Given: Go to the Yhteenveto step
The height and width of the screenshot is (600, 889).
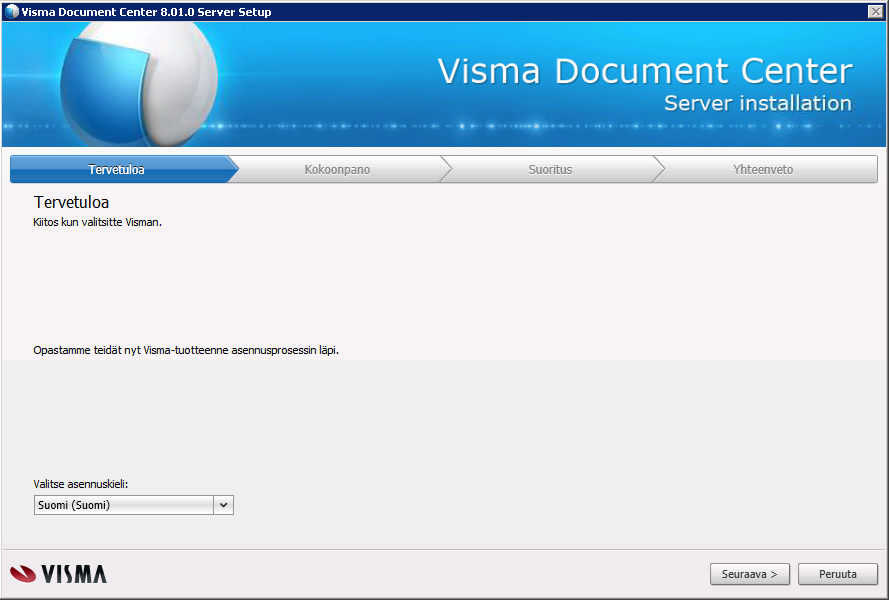Looking at the screenshot, I should 763,170.
